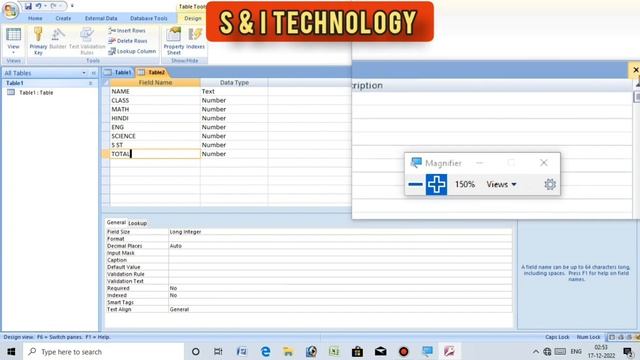The height and width of the screenshot is (360, 640).
Task: Open the Customize Quick Access Toolbar arrow
Action: tap(72, 6)
